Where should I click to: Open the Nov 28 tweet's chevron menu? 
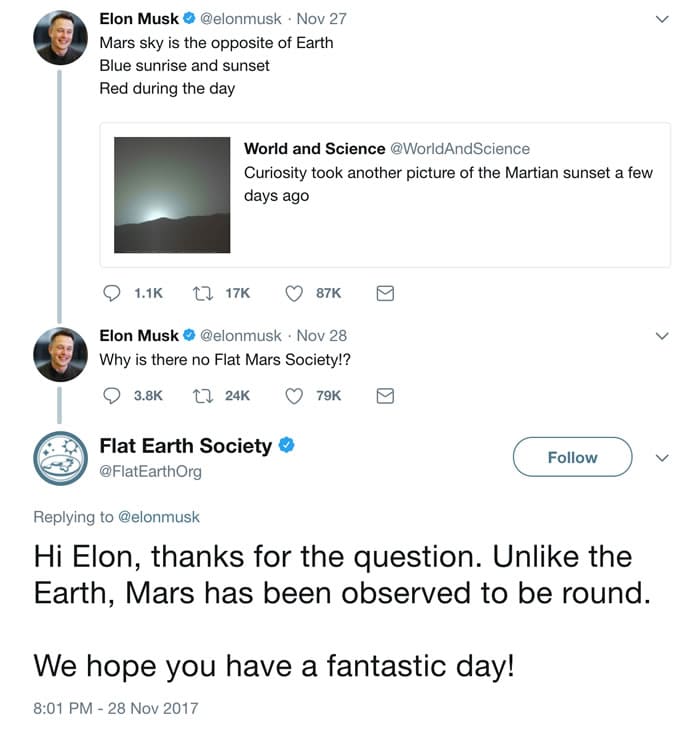660,336
